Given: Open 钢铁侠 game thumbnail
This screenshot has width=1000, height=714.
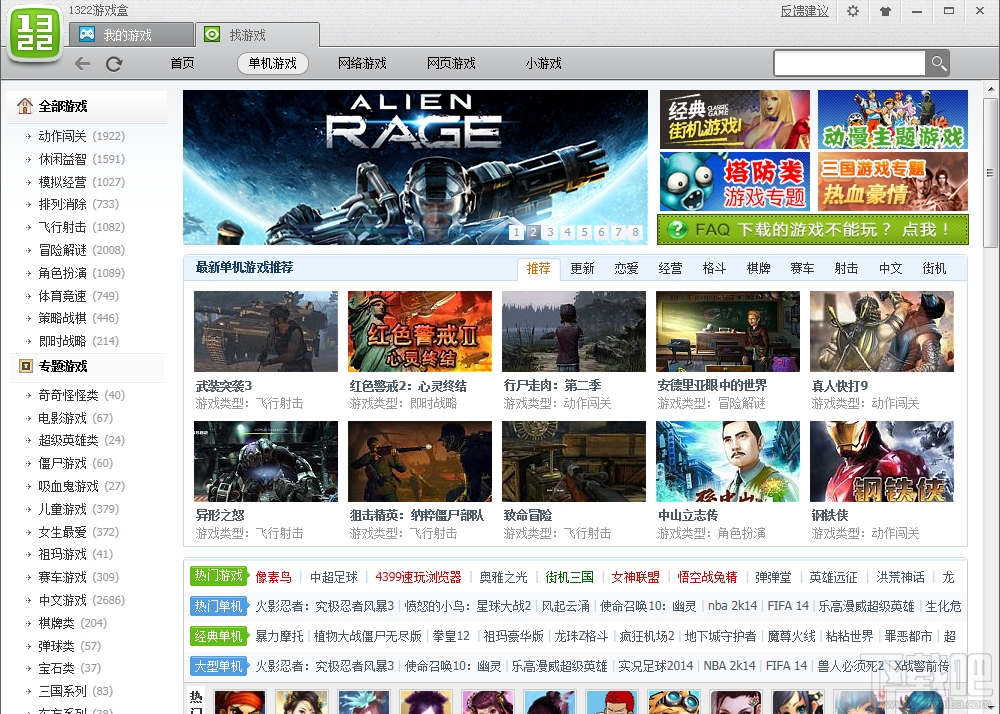Looking at the screenshot, I should click(882, 462).
